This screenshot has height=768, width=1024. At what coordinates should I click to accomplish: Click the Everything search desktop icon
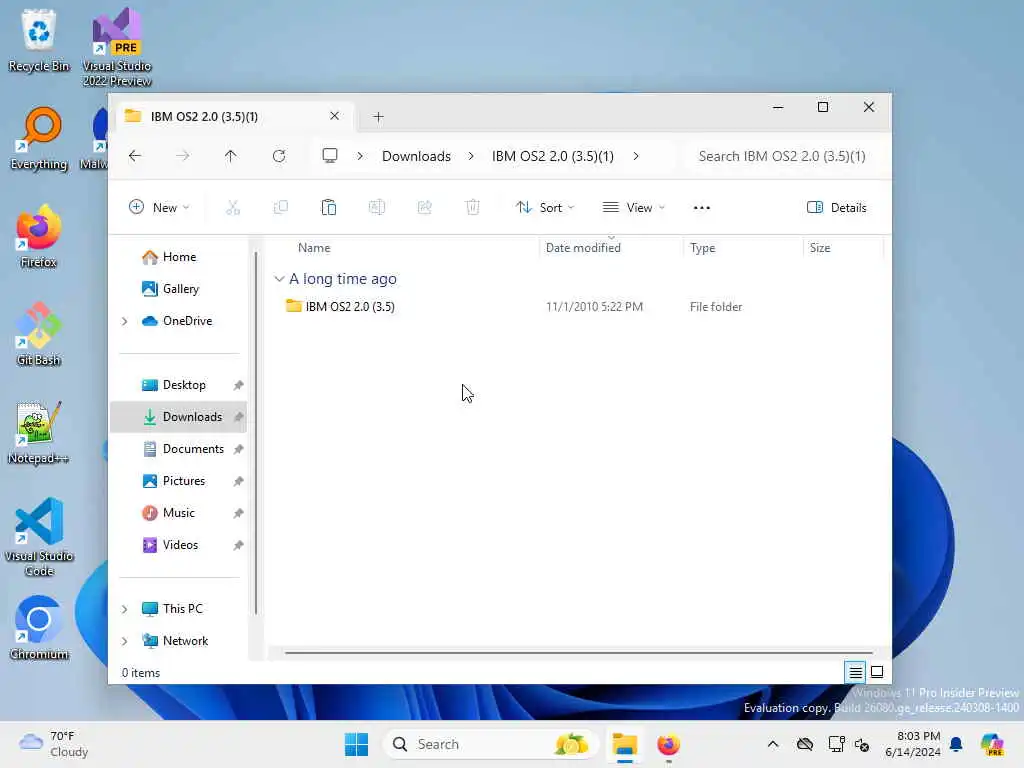39,138
